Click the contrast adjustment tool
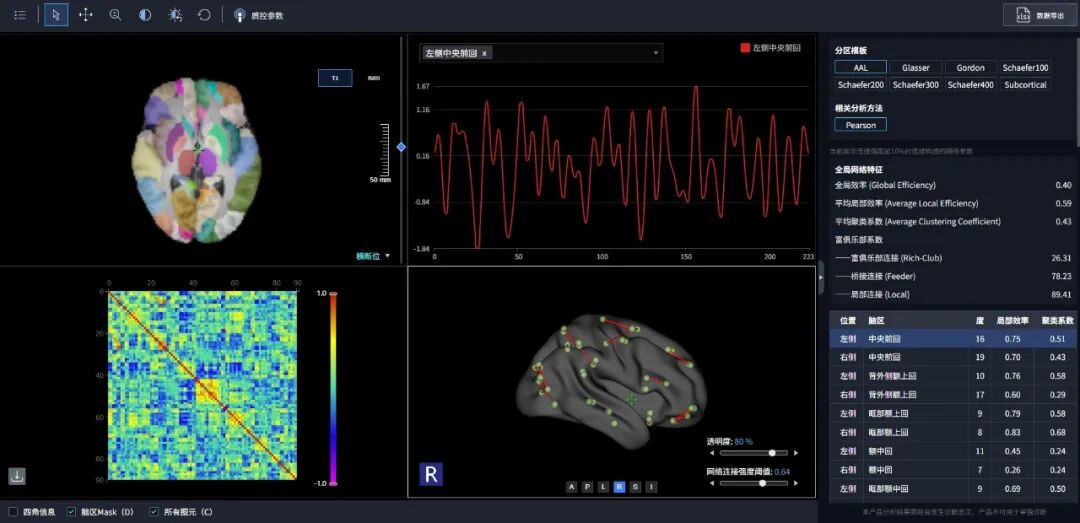 click(x=145, y=15)
